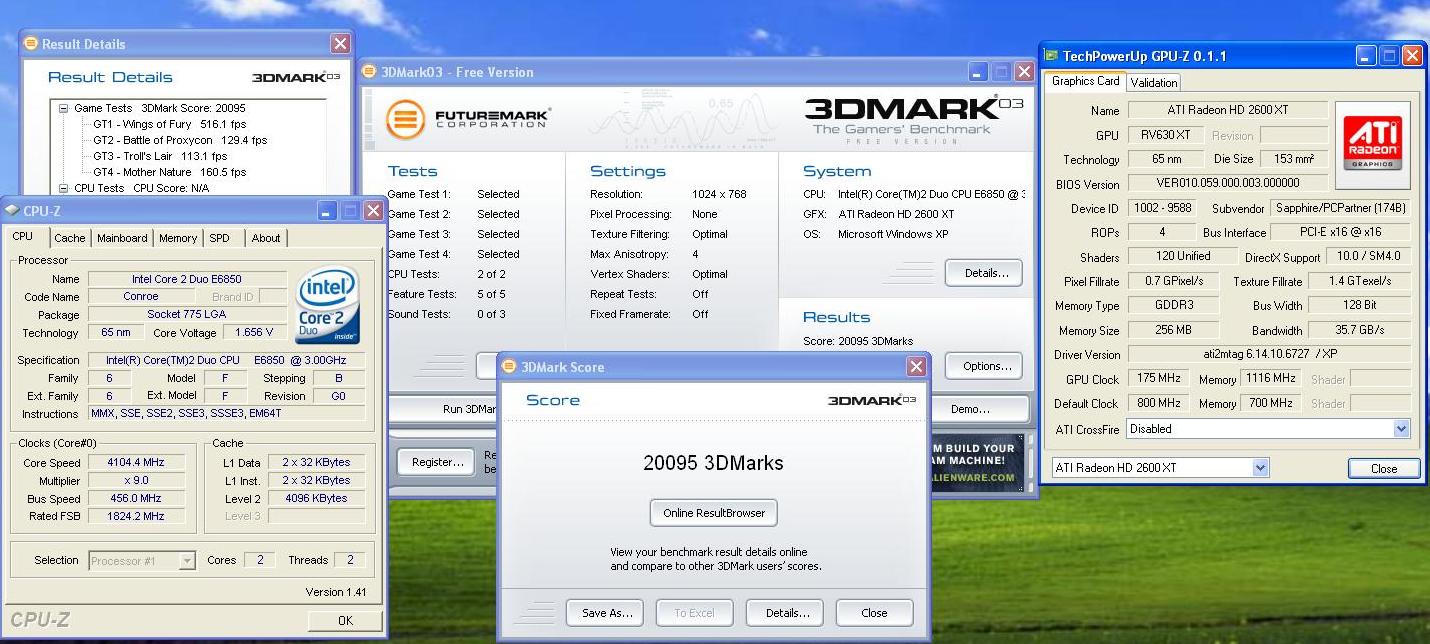Click the Driver Version field in GPU-Z

click(x=1269, y=355)
